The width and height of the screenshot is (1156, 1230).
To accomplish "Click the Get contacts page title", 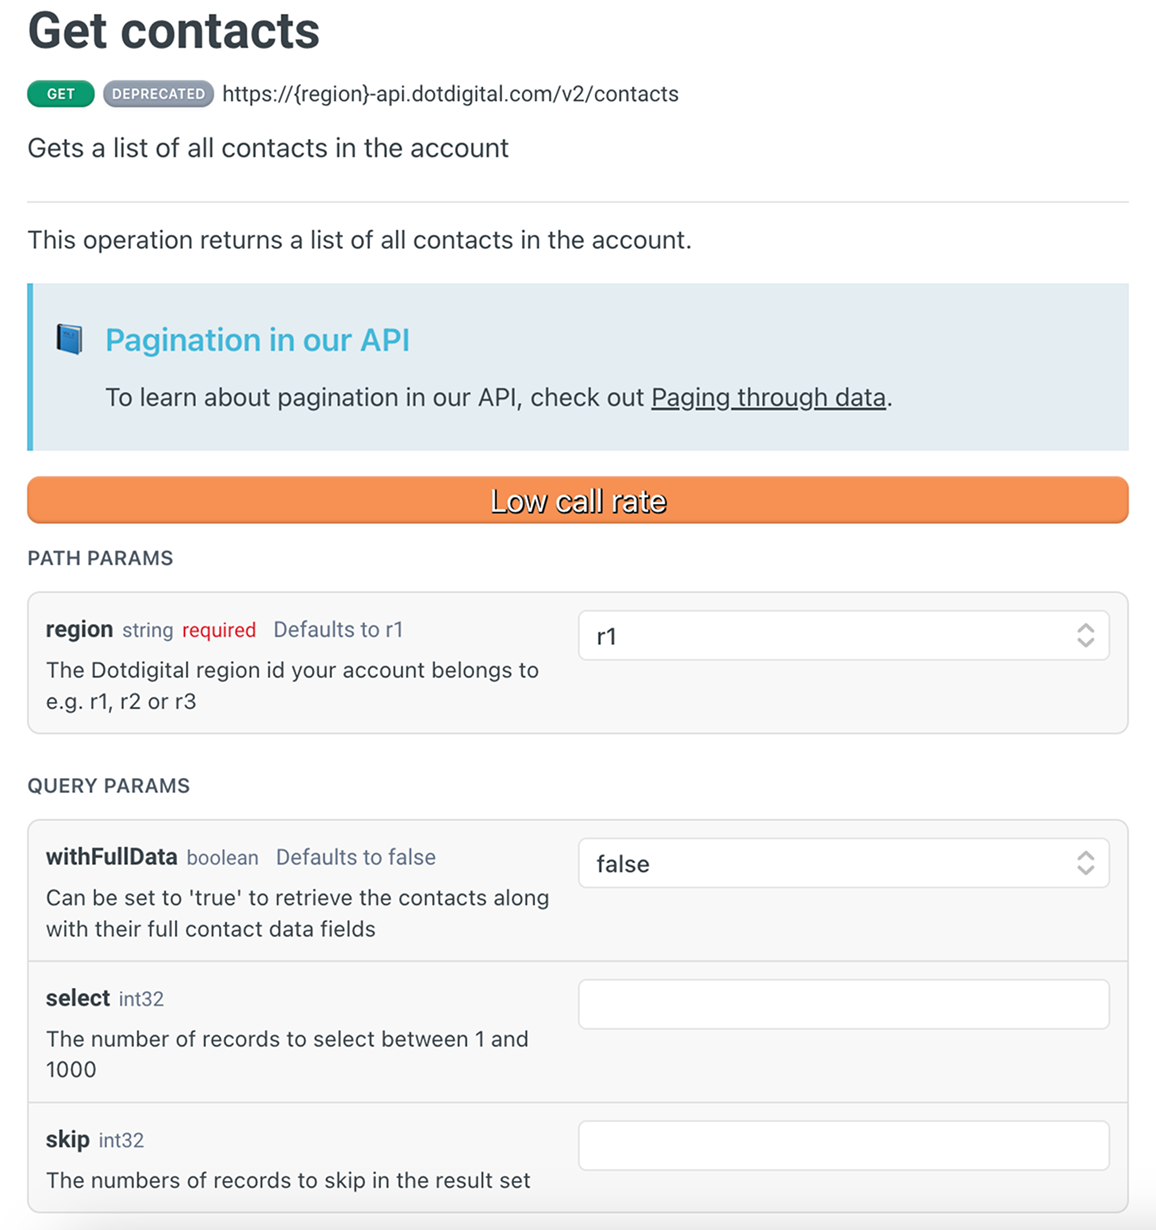I will [173, 32].
